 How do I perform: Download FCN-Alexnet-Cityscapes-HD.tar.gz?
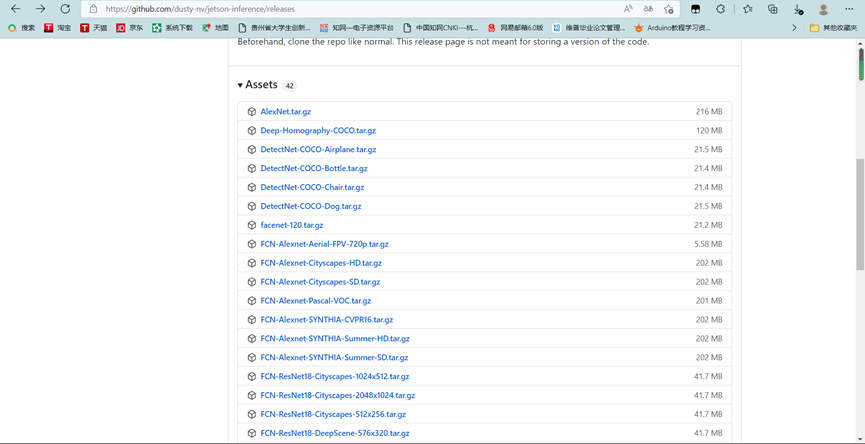coord(321,263)
